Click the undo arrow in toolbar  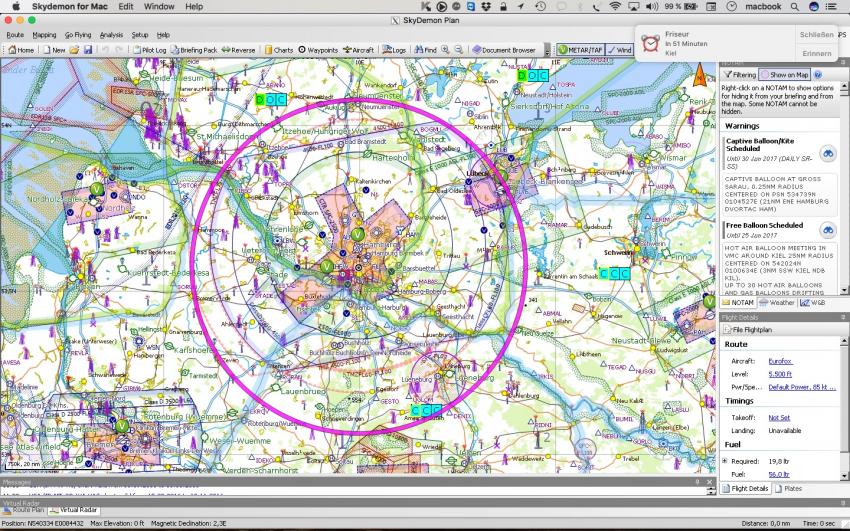tap(106, 50)
